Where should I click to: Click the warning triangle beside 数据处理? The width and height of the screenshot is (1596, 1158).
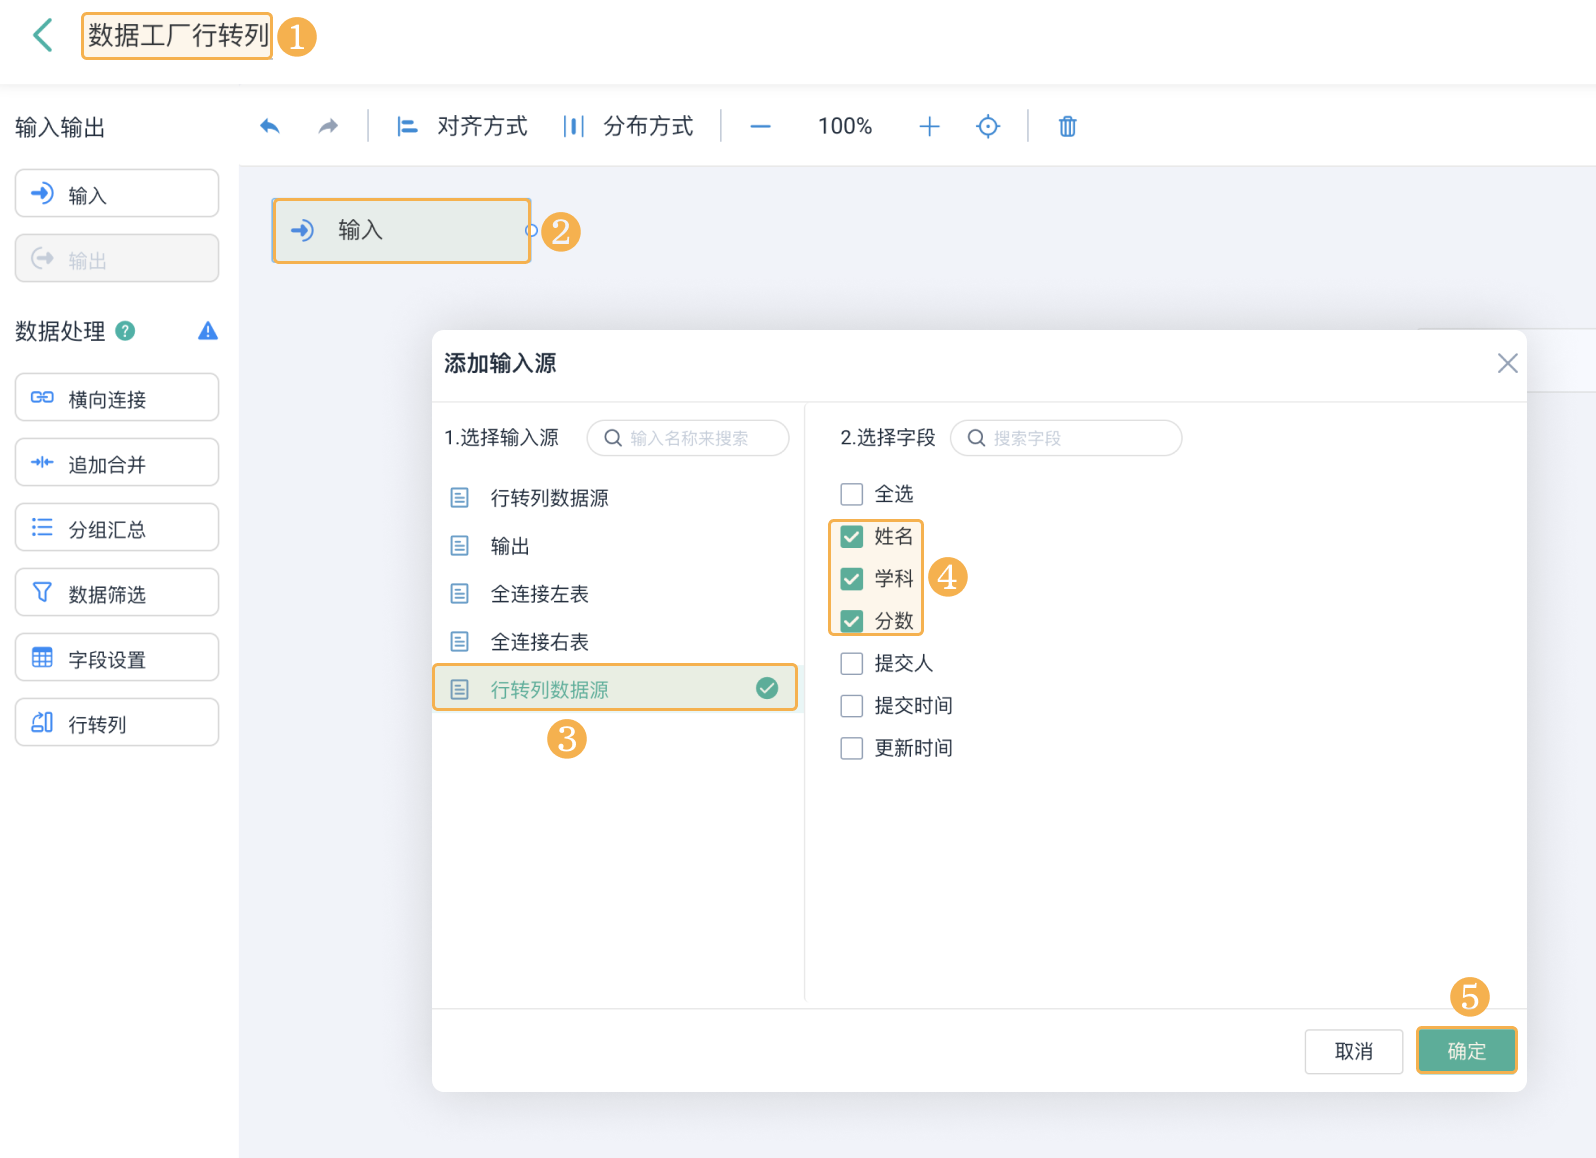click(x=208, y=331)
